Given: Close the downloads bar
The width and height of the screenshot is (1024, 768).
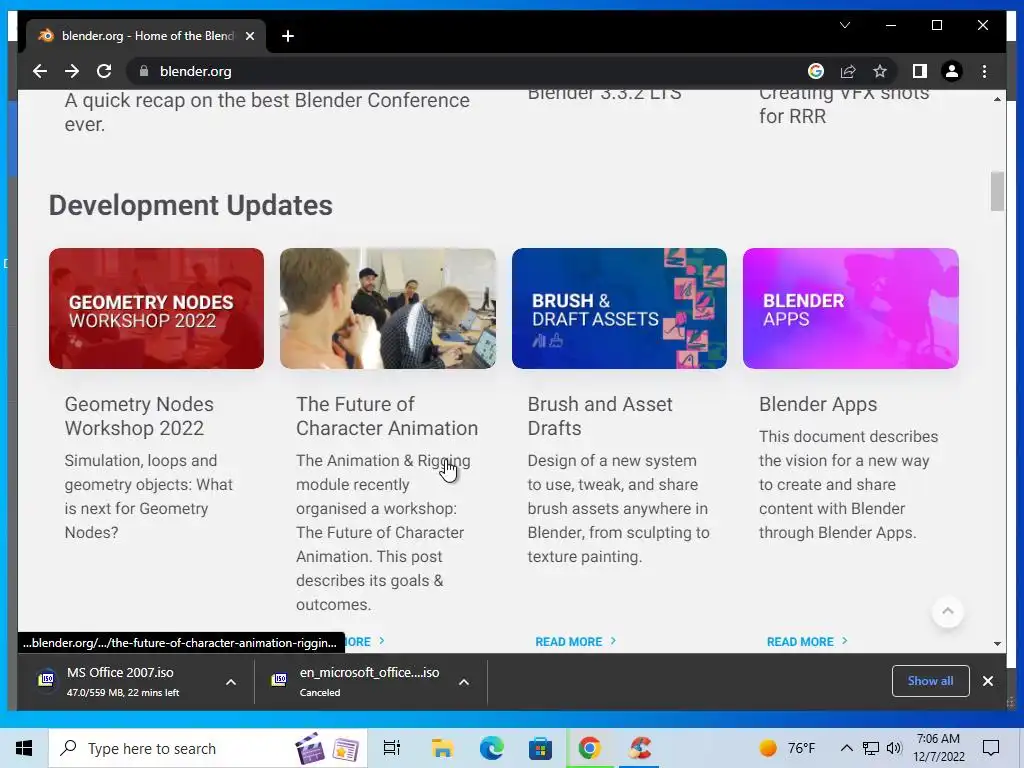Looking at the screenshot, I should (987, 680).
